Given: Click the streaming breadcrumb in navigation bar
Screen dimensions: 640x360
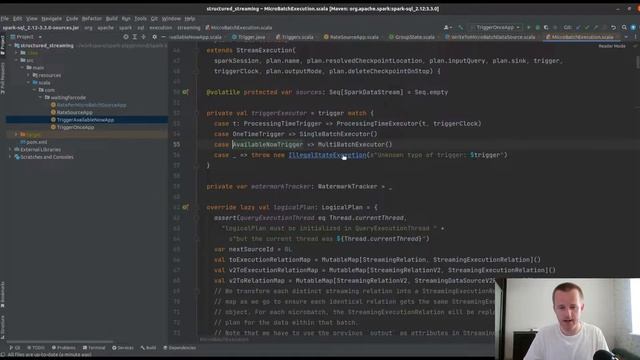Looking at the screenshot, I should (x=189, y=28).
